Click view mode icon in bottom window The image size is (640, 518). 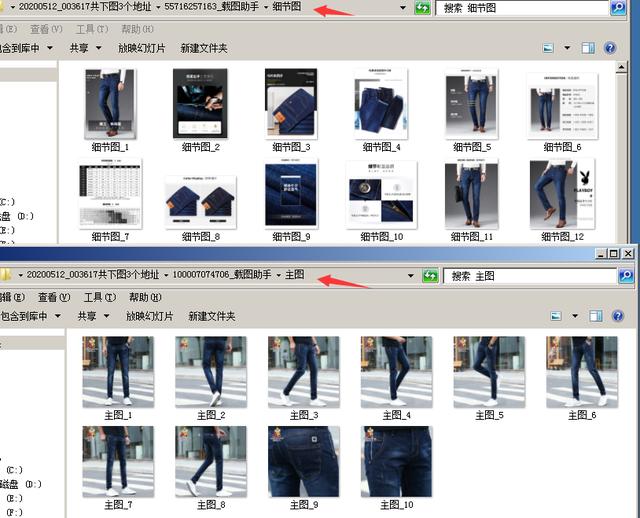pos(556,316)
